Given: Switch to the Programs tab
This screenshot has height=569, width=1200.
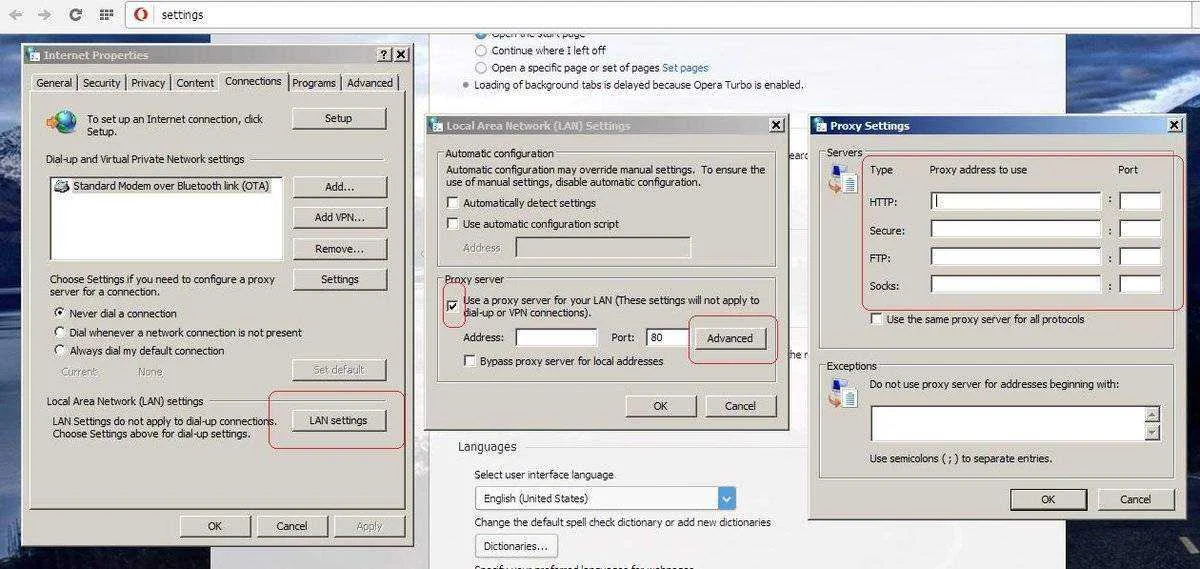Looking at the screenshot, I should pyautogui.click(x=314, y=83).
